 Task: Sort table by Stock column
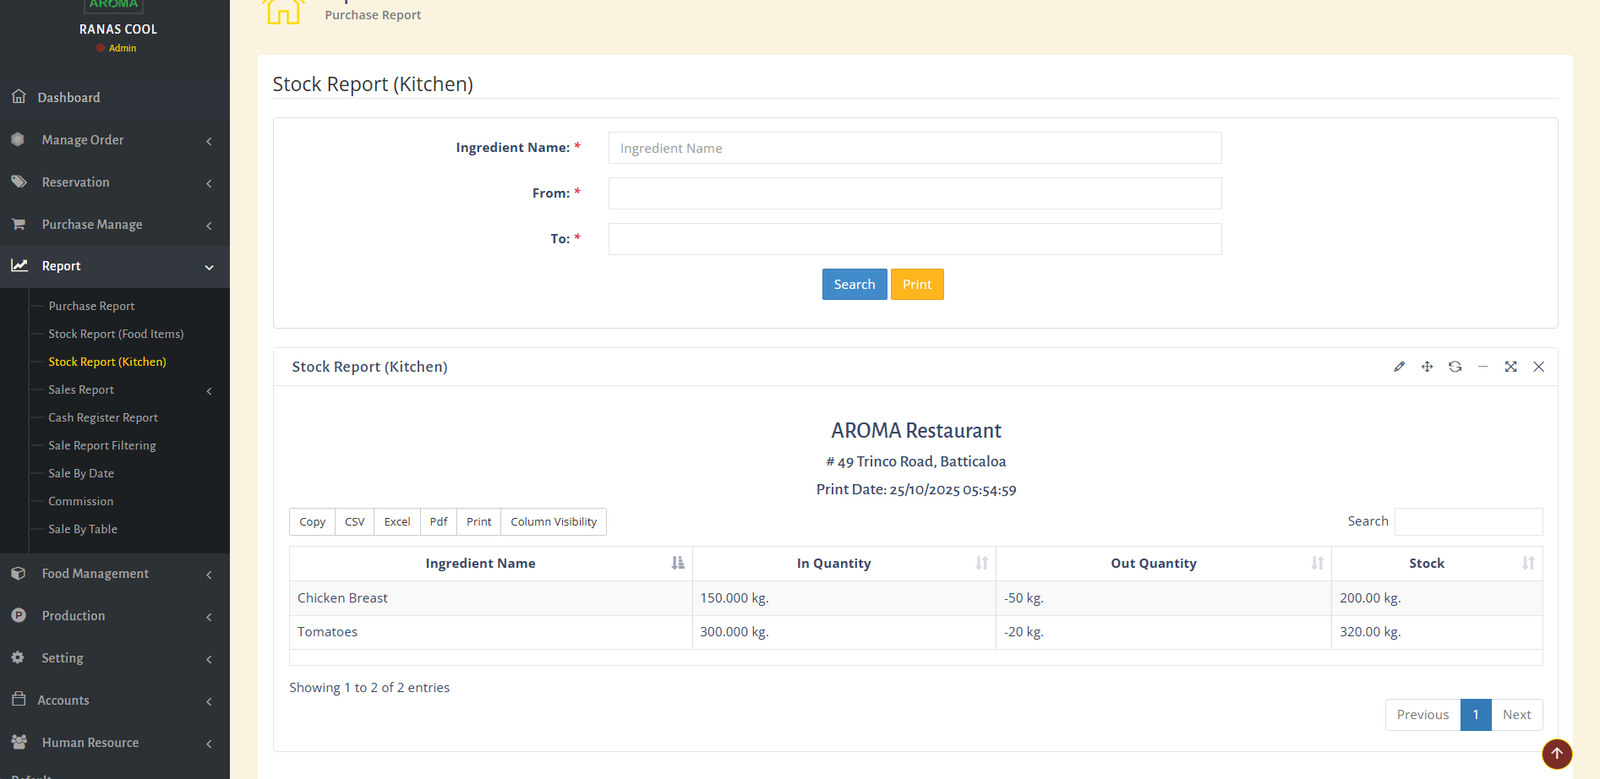pyautogui.click(x=1426, y=564)
